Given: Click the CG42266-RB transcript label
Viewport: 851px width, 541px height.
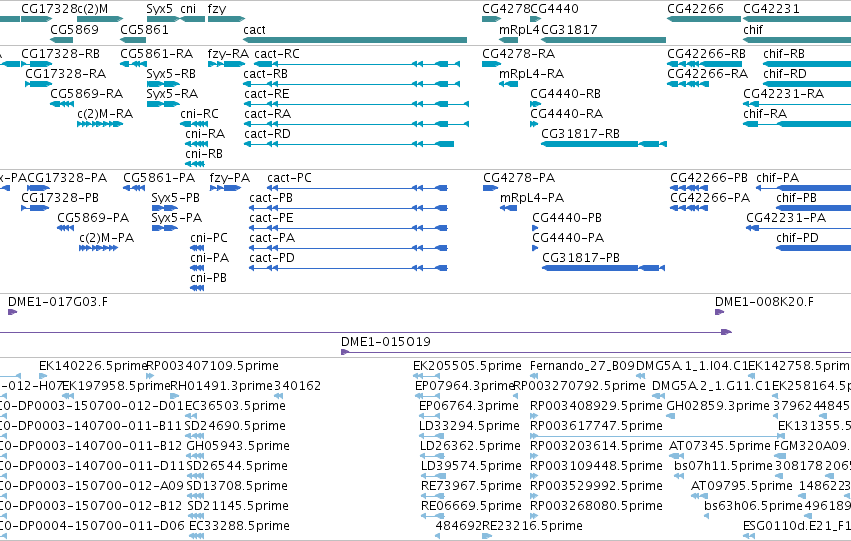Looking at the screenshot, I should click(x=706, y=54).
